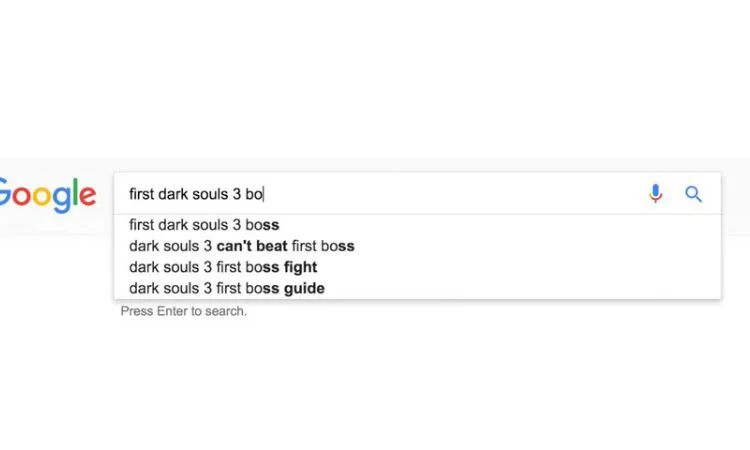This screenshot has width=750, height=450.
Task: Click the word "first" in typed query
Action: pos(141,194)
